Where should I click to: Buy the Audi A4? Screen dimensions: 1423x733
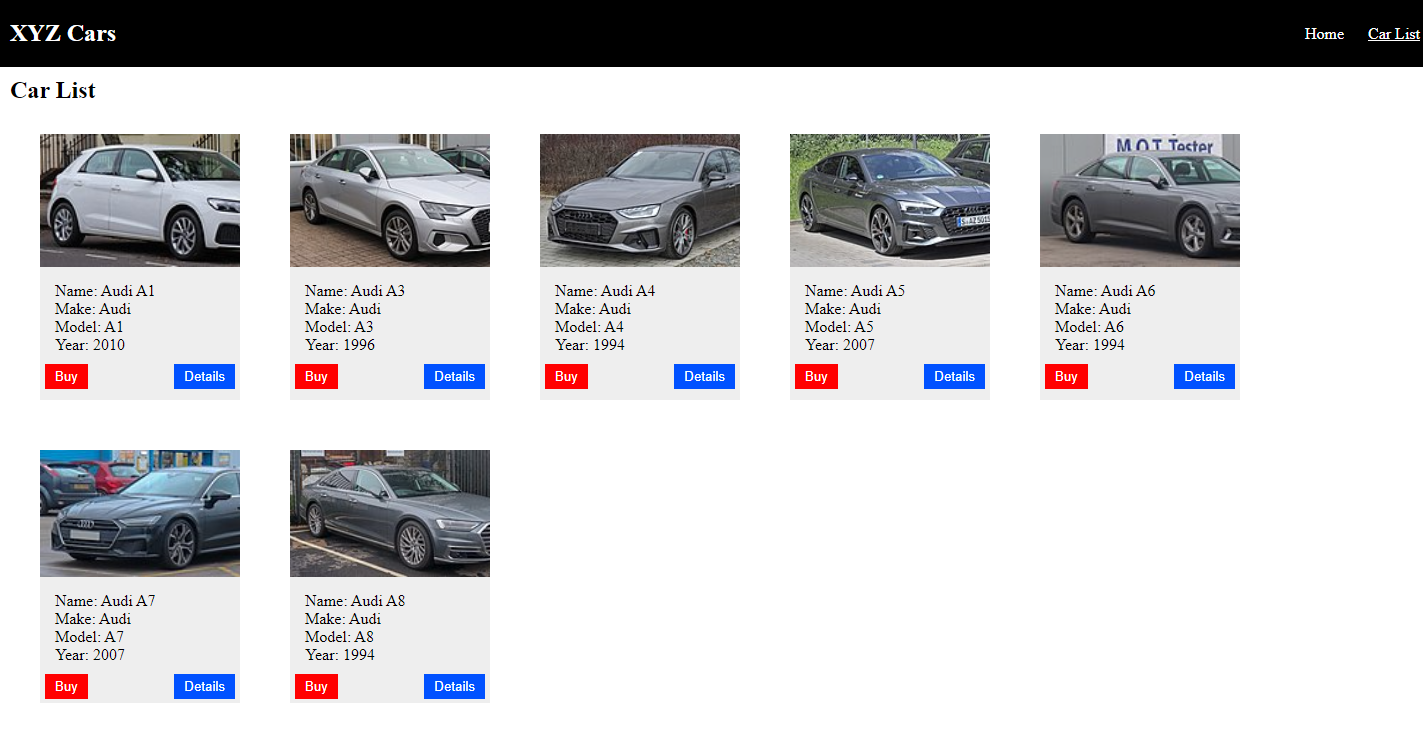[x=566, y=376]
